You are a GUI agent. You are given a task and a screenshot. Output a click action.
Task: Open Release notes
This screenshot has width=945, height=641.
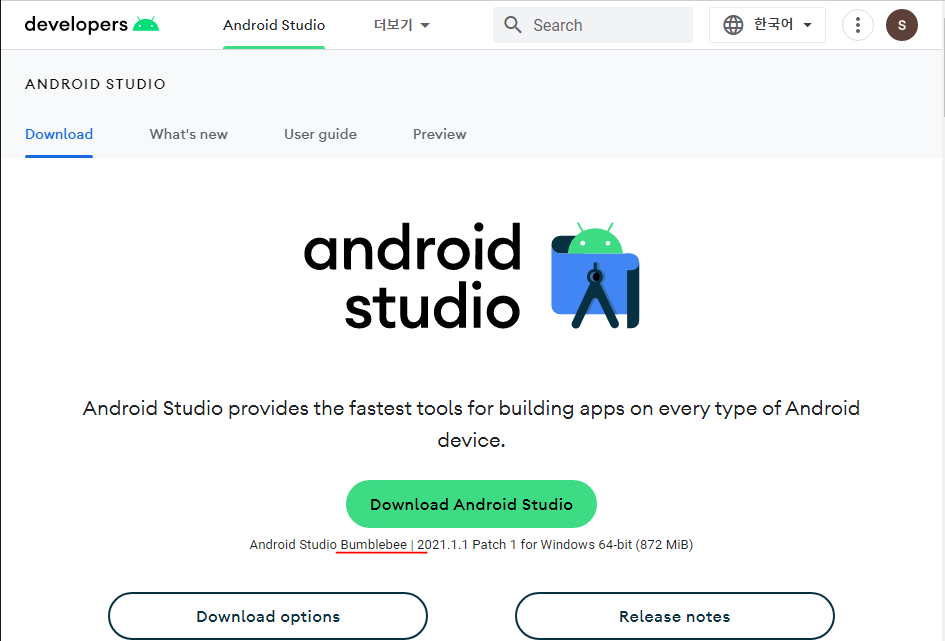(674, 616)
